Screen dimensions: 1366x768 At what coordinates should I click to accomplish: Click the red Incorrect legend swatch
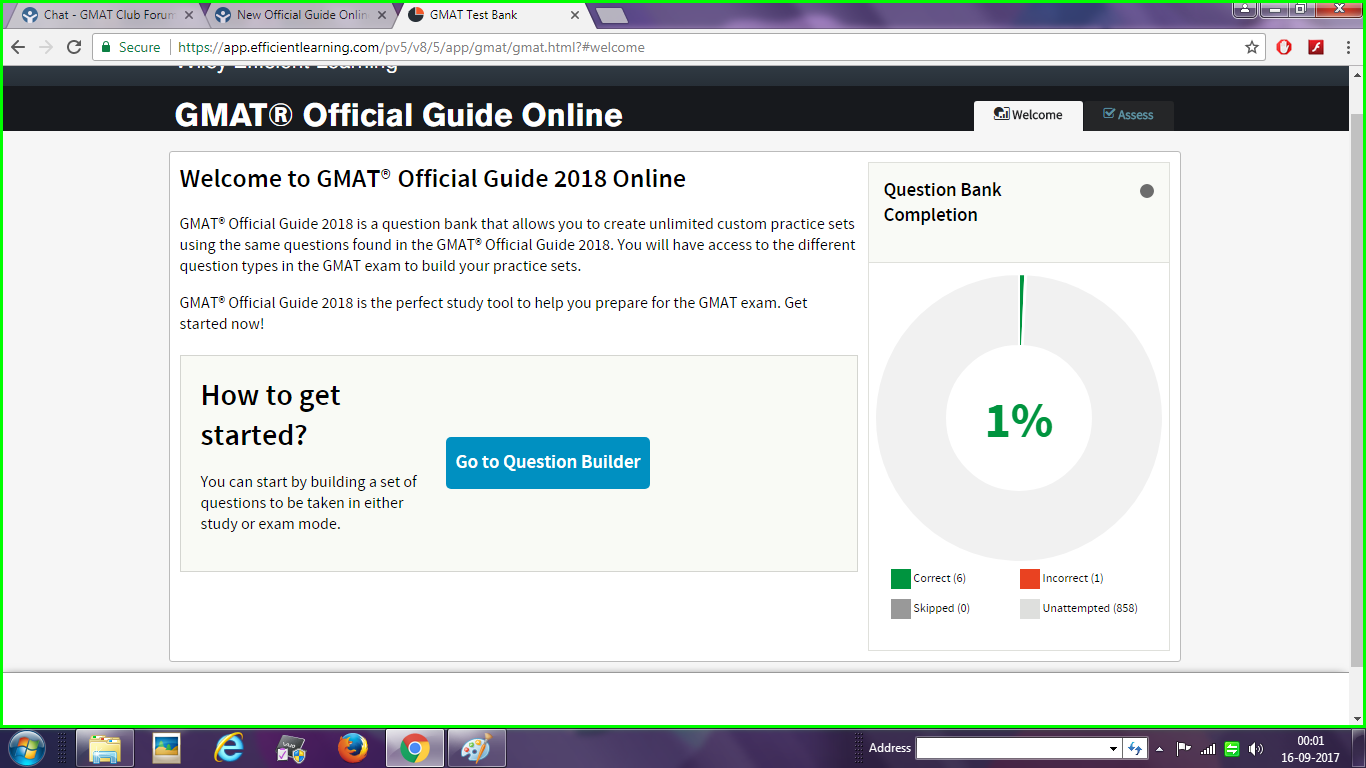(1030, 579)
